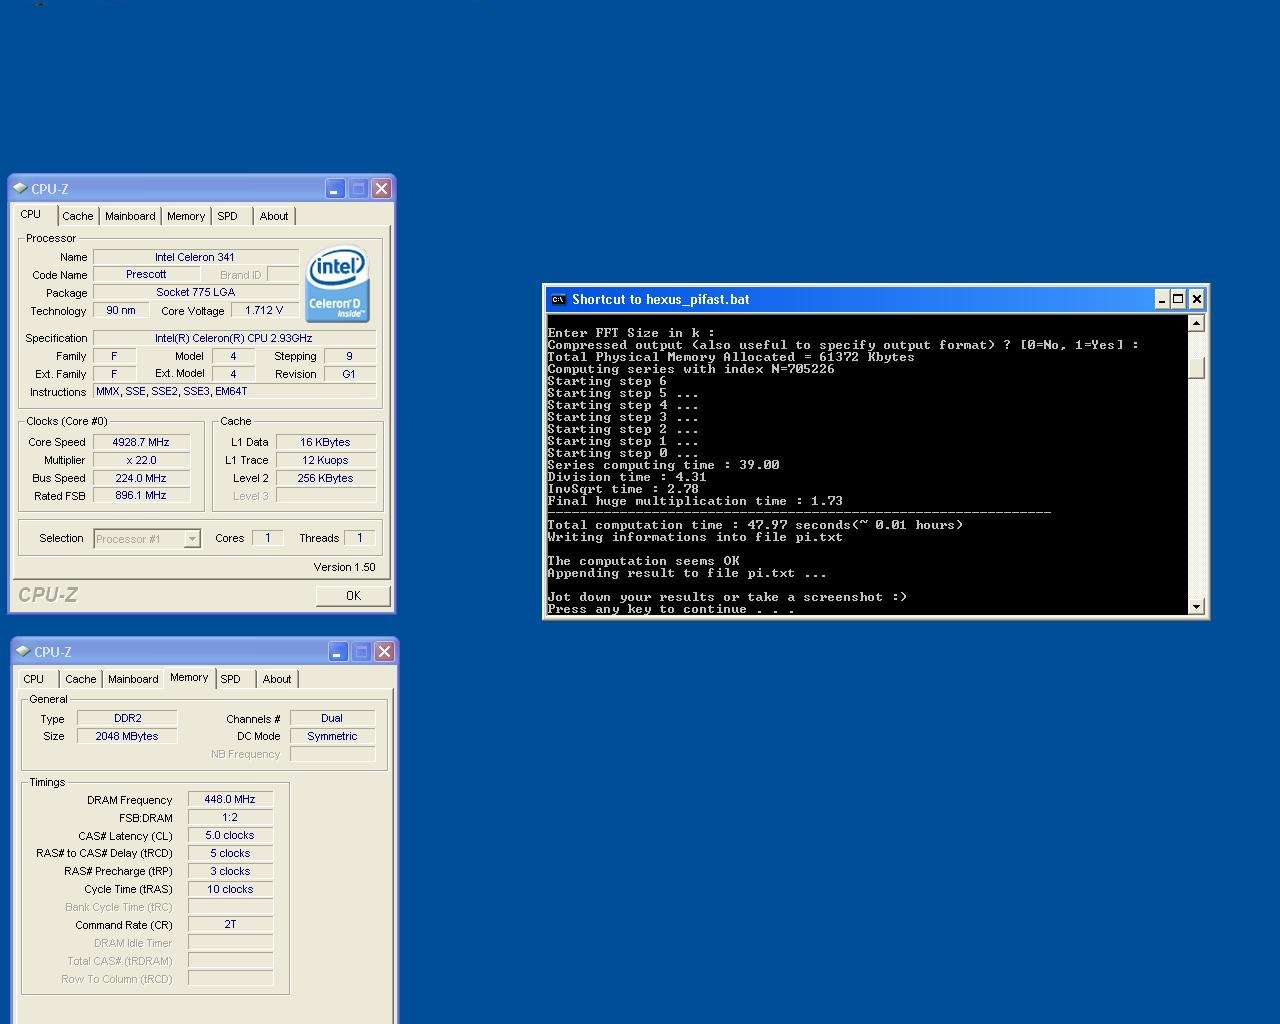The width and height of the screenshot is (1280, 1024).
Task: Click the Revision value G1
Action: pos(349,374)
